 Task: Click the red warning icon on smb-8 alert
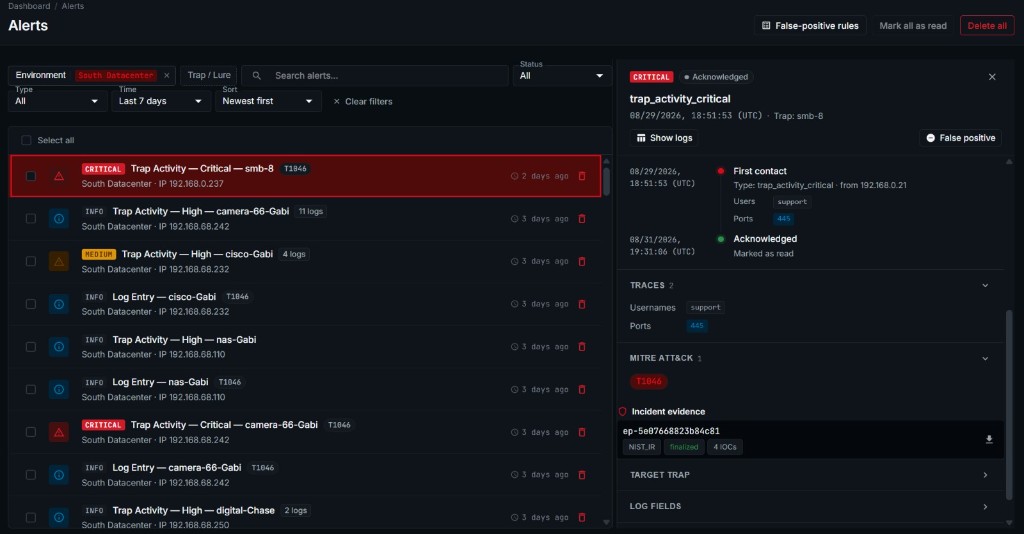tap(59, 176)
